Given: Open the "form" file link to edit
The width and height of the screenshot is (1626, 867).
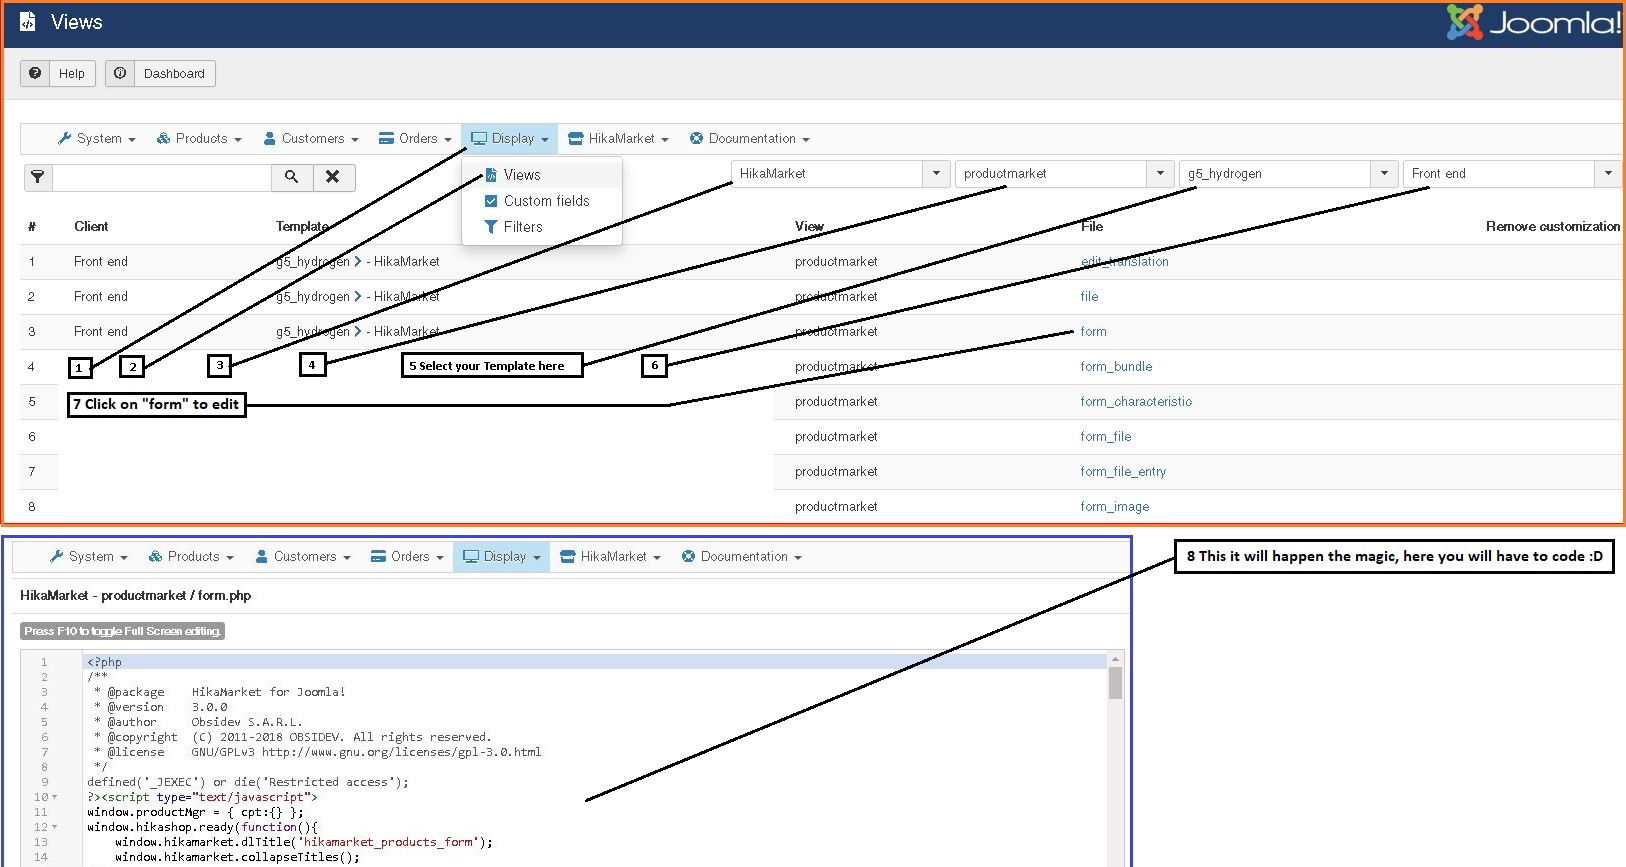Looking at the screenshot, I should point(1093,332).
